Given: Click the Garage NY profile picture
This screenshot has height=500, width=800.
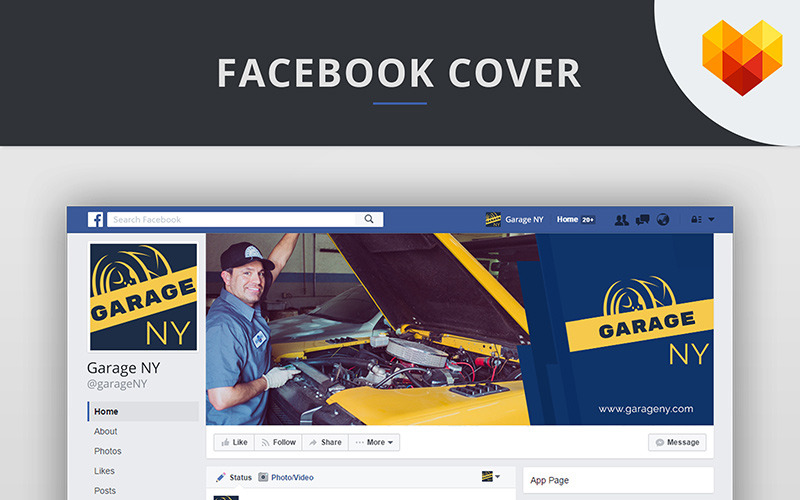Looking at the screenshot, I should [x=143, y=297].
